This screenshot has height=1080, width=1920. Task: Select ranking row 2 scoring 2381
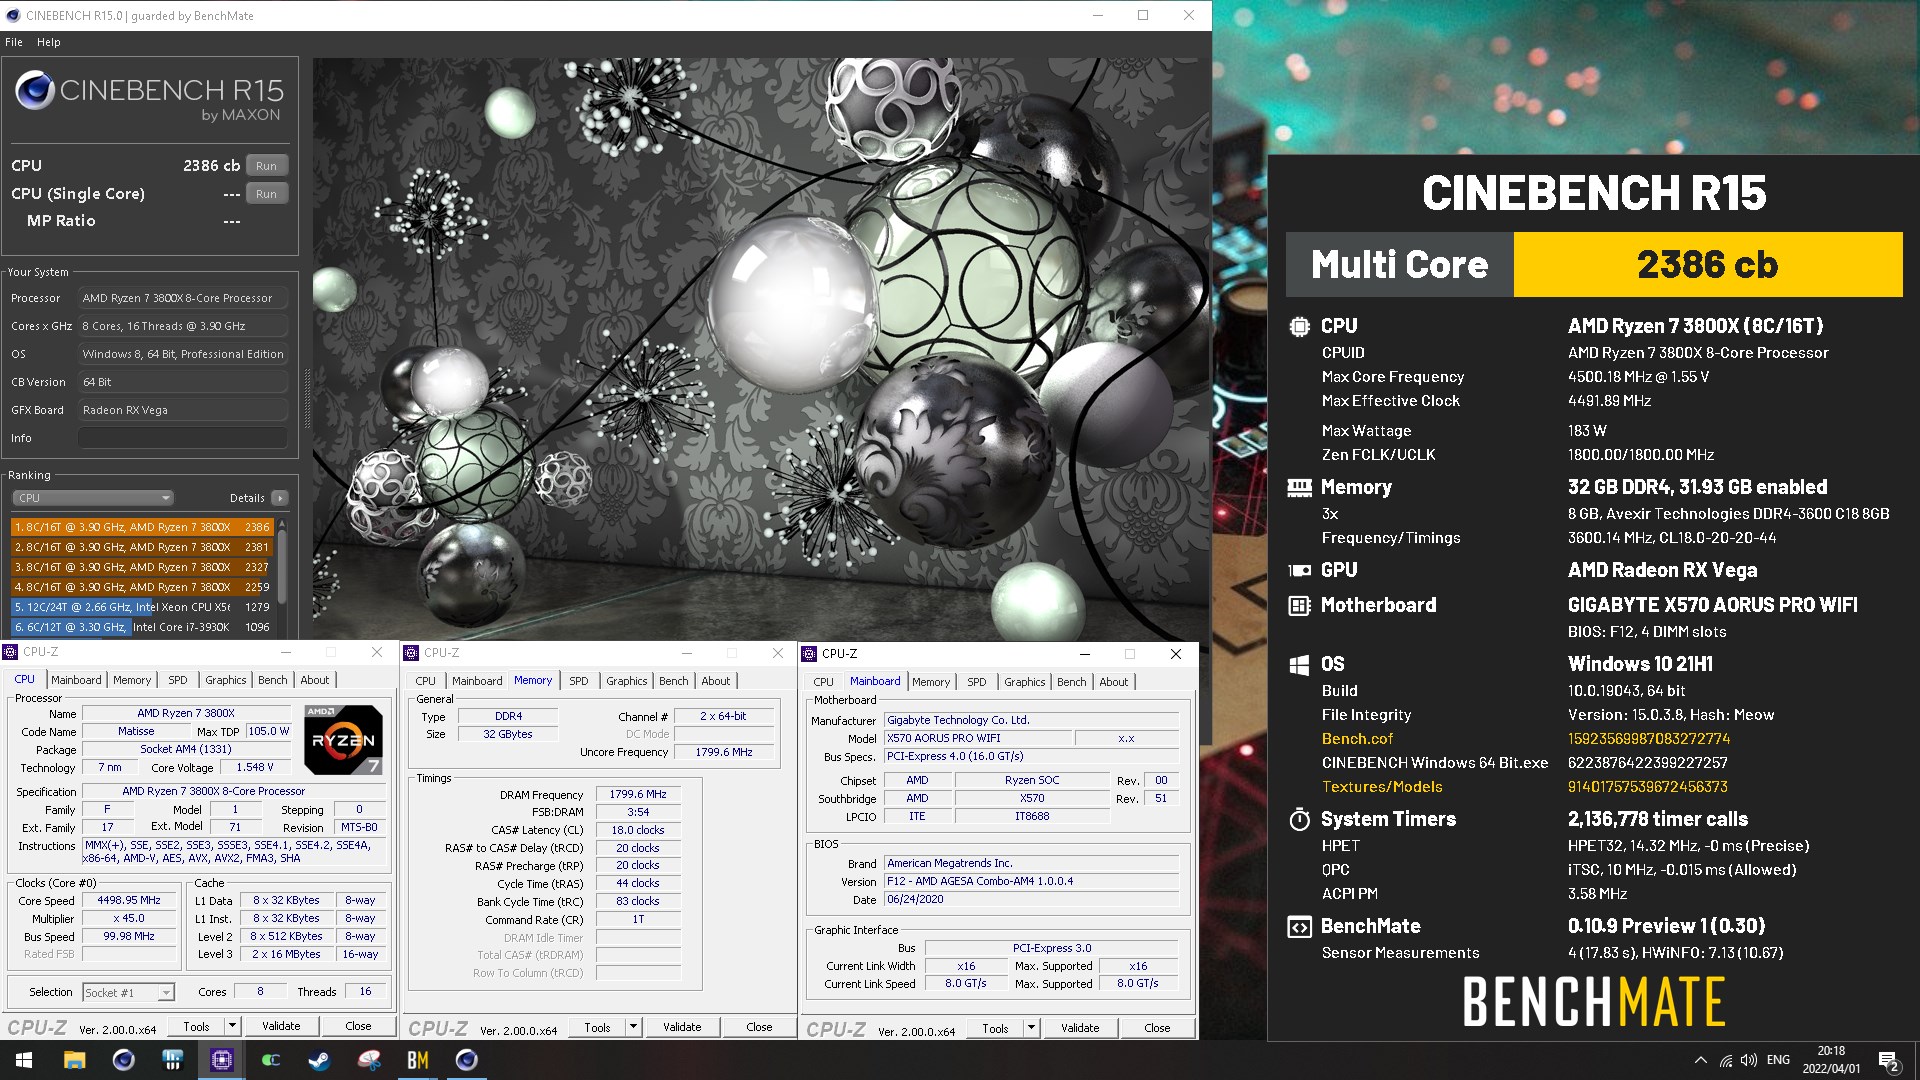coord(141,547)
